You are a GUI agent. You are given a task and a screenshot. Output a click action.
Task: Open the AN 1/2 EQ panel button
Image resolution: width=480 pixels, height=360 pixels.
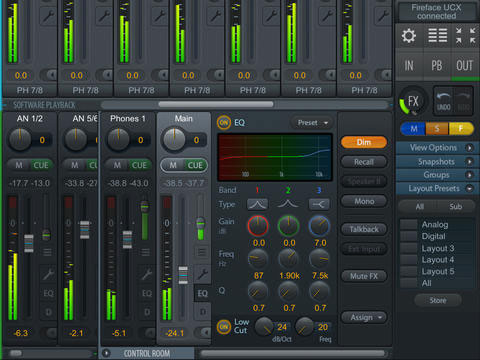pyautogui.click(x=48, y=294)
